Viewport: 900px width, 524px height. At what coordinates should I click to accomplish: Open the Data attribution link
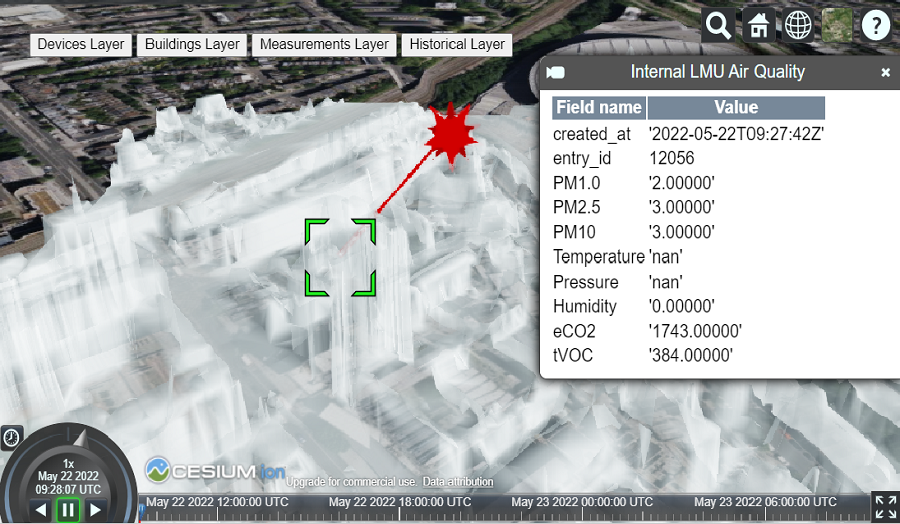pyautogui.click(x=458, y=482)
